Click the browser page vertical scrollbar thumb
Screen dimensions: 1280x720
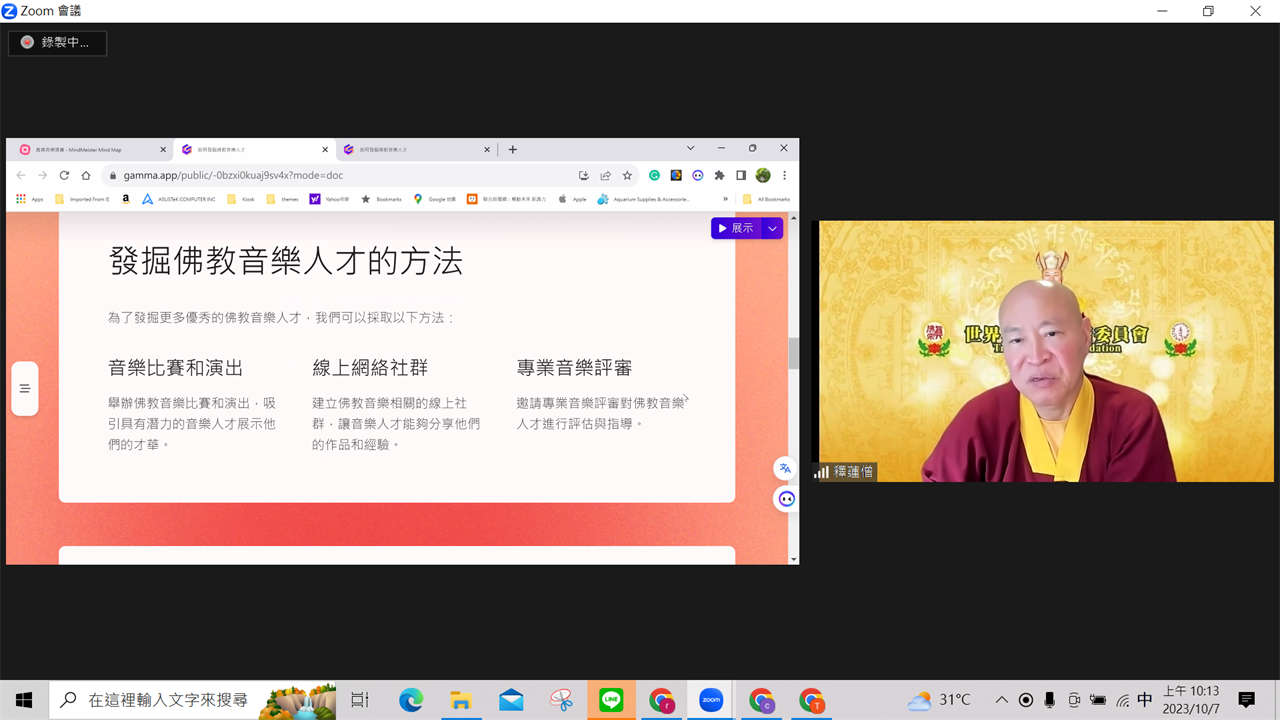[794, 353]
